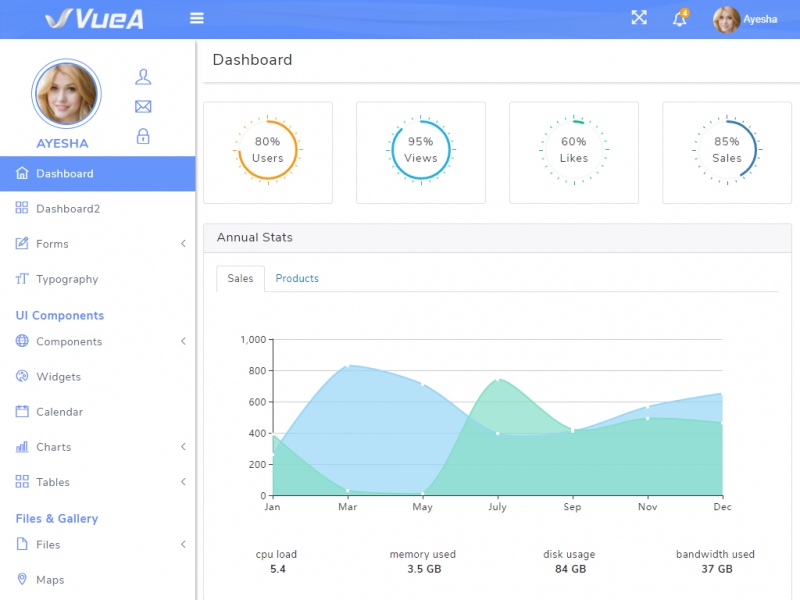The image size is (800, 600).
Task: Click the lock icon in the profile panel
Action: click(142, 136)
